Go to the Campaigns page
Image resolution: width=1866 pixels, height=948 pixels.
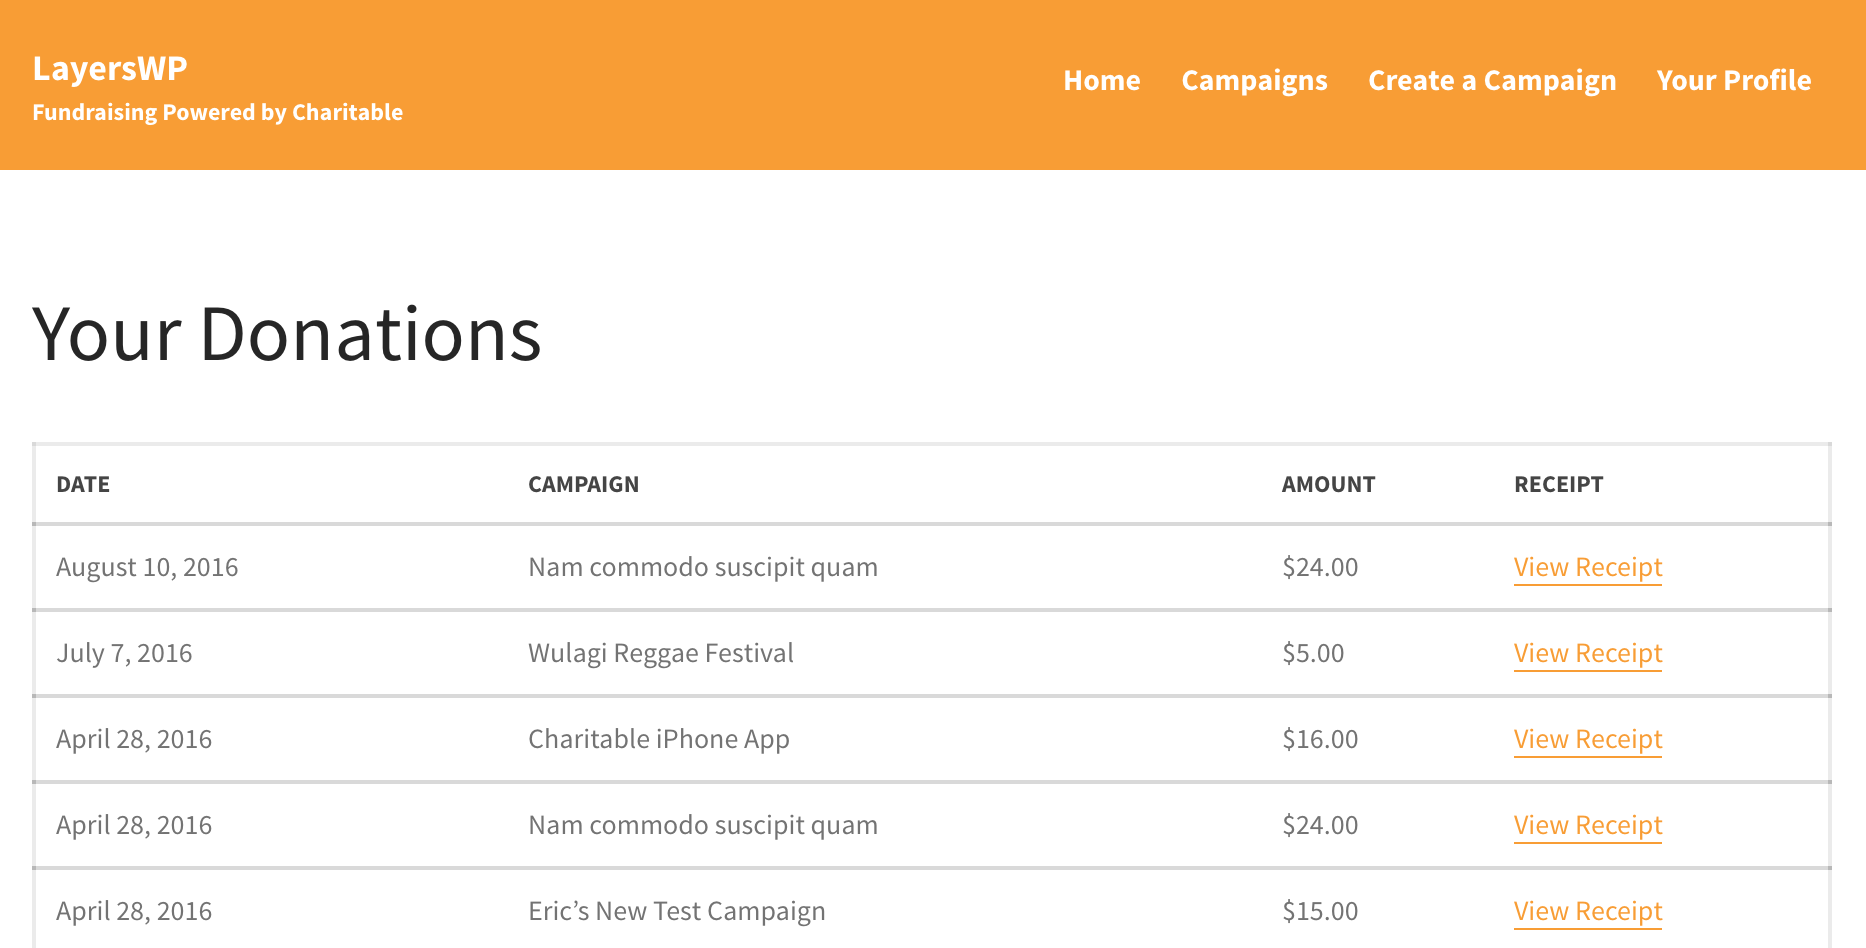point(1254,81)
